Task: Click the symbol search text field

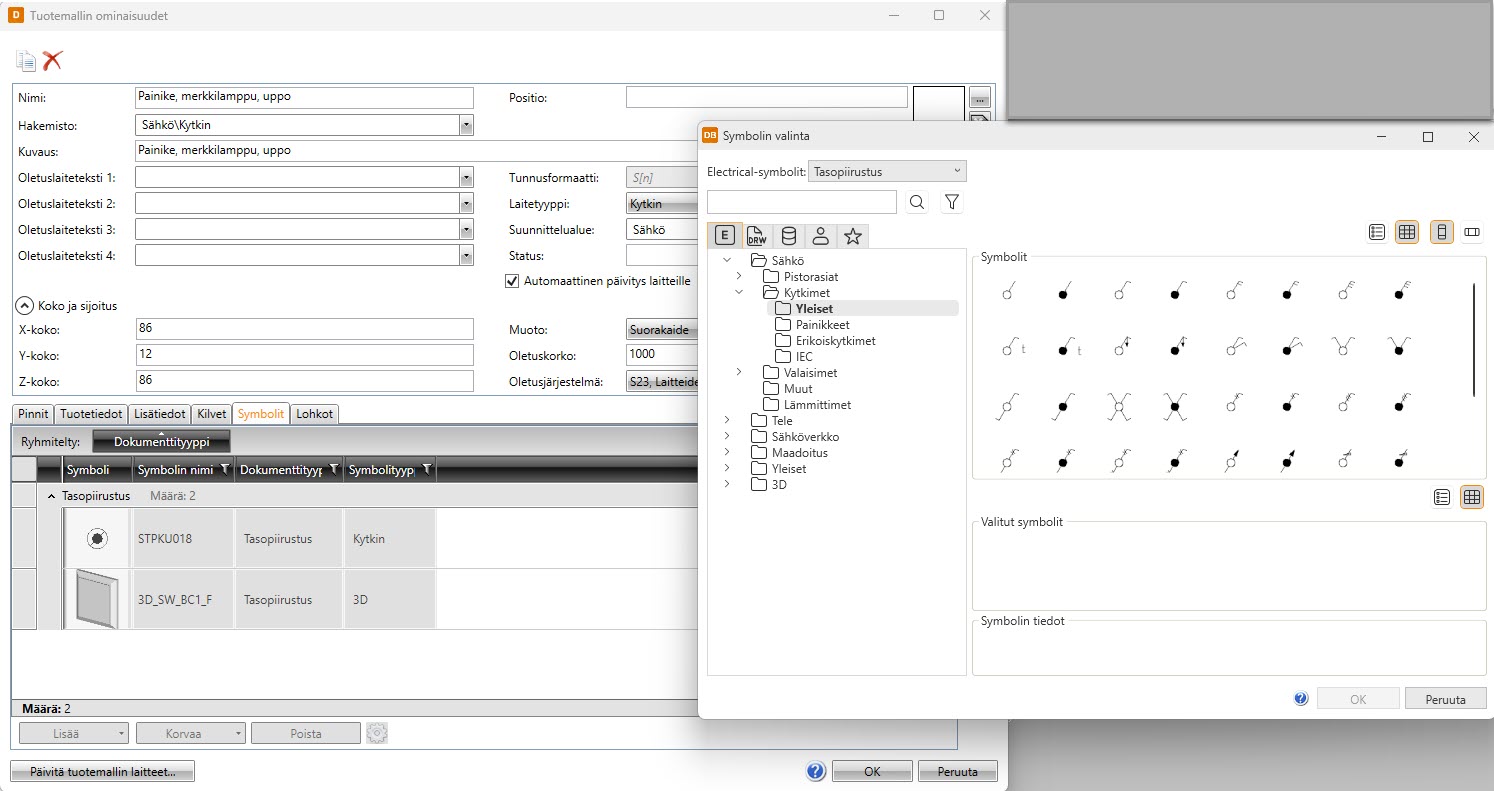Action: [802, 202]
